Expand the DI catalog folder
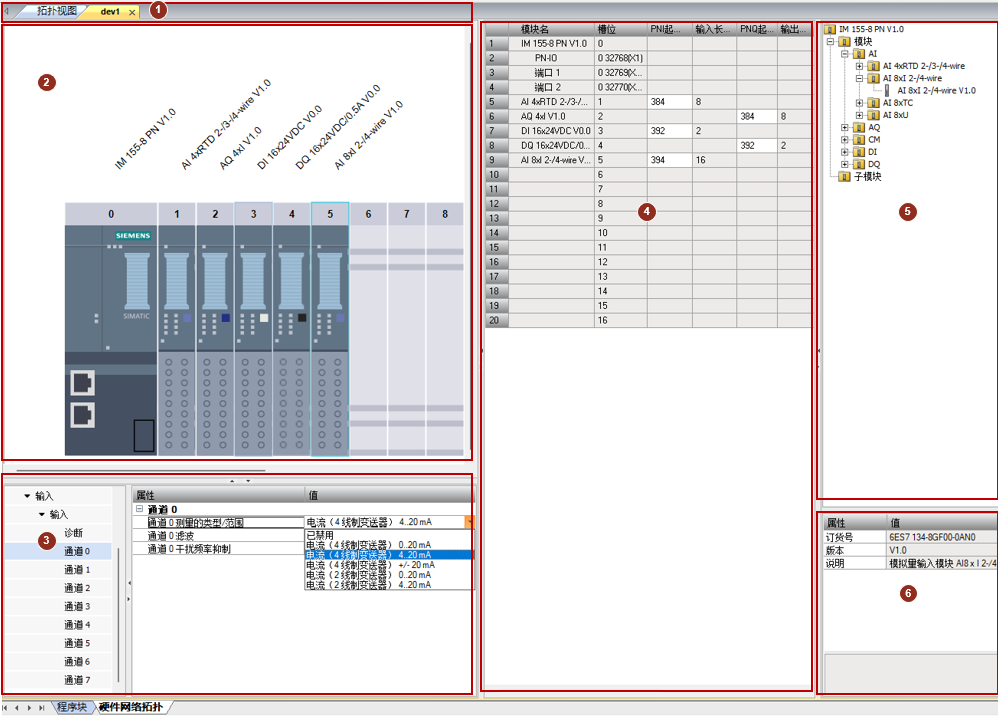Screen dimensions: 998x716 (x=845, y=152)
